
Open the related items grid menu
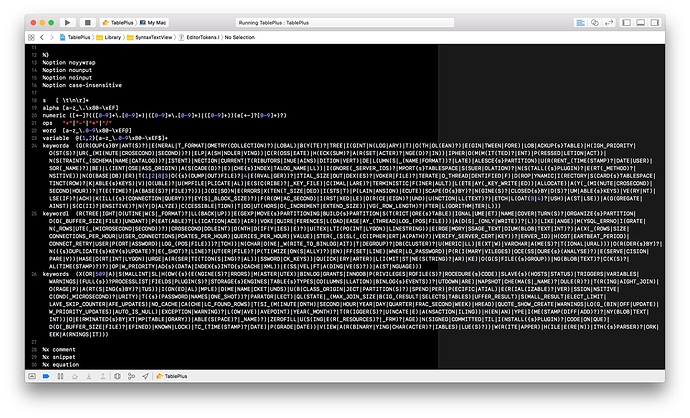(31, 37)
